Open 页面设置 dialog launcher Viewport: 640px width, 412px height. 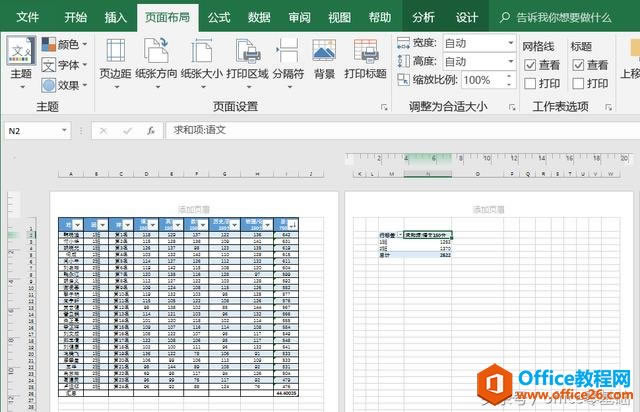click(383, 106)
